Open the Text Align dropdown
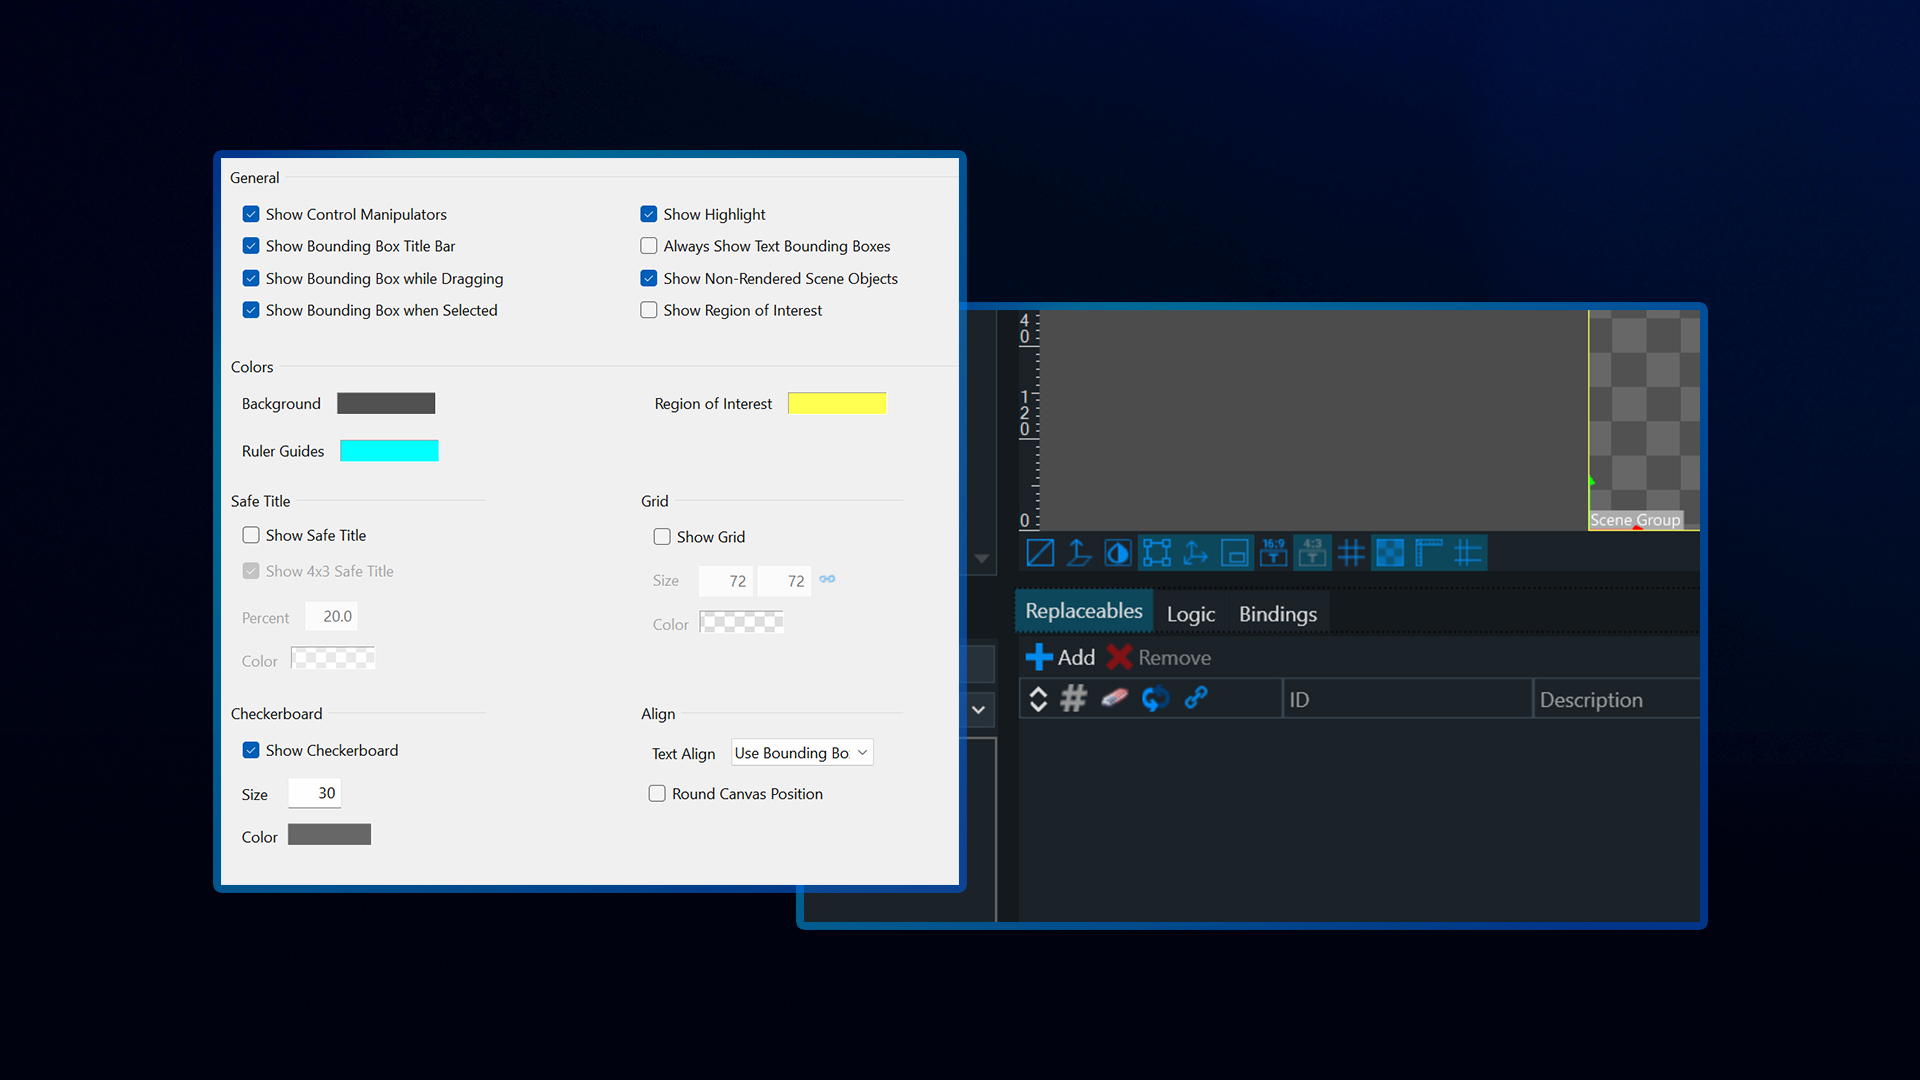1920x1080 pixels. coord(802,753)
